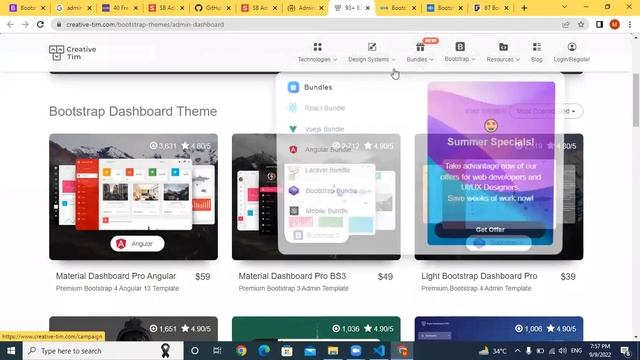Screen dimensions: 640x360
Task: Click the Bootstrap Bundle icon in dropdown
Action: point(294,191)
